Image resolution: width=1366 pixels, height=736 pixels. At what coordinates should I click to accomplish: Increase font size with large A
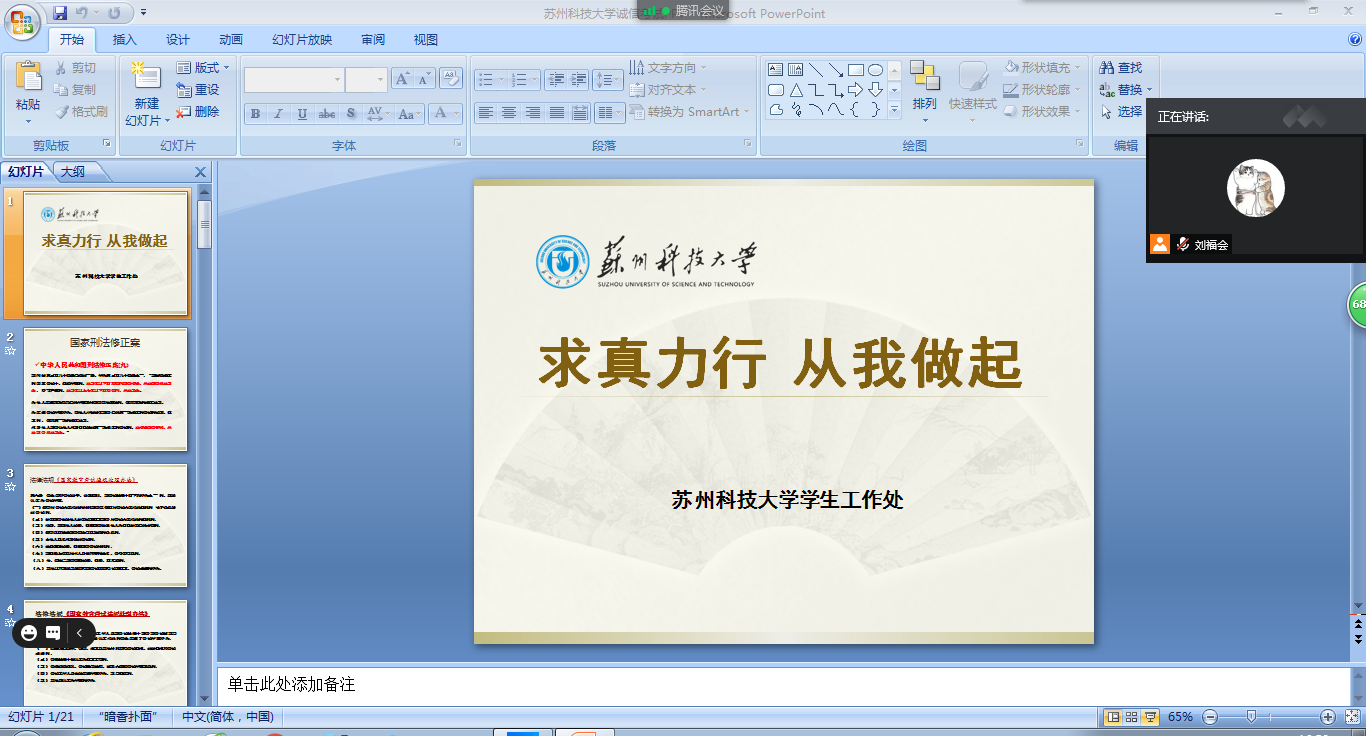tap(402, 80)
